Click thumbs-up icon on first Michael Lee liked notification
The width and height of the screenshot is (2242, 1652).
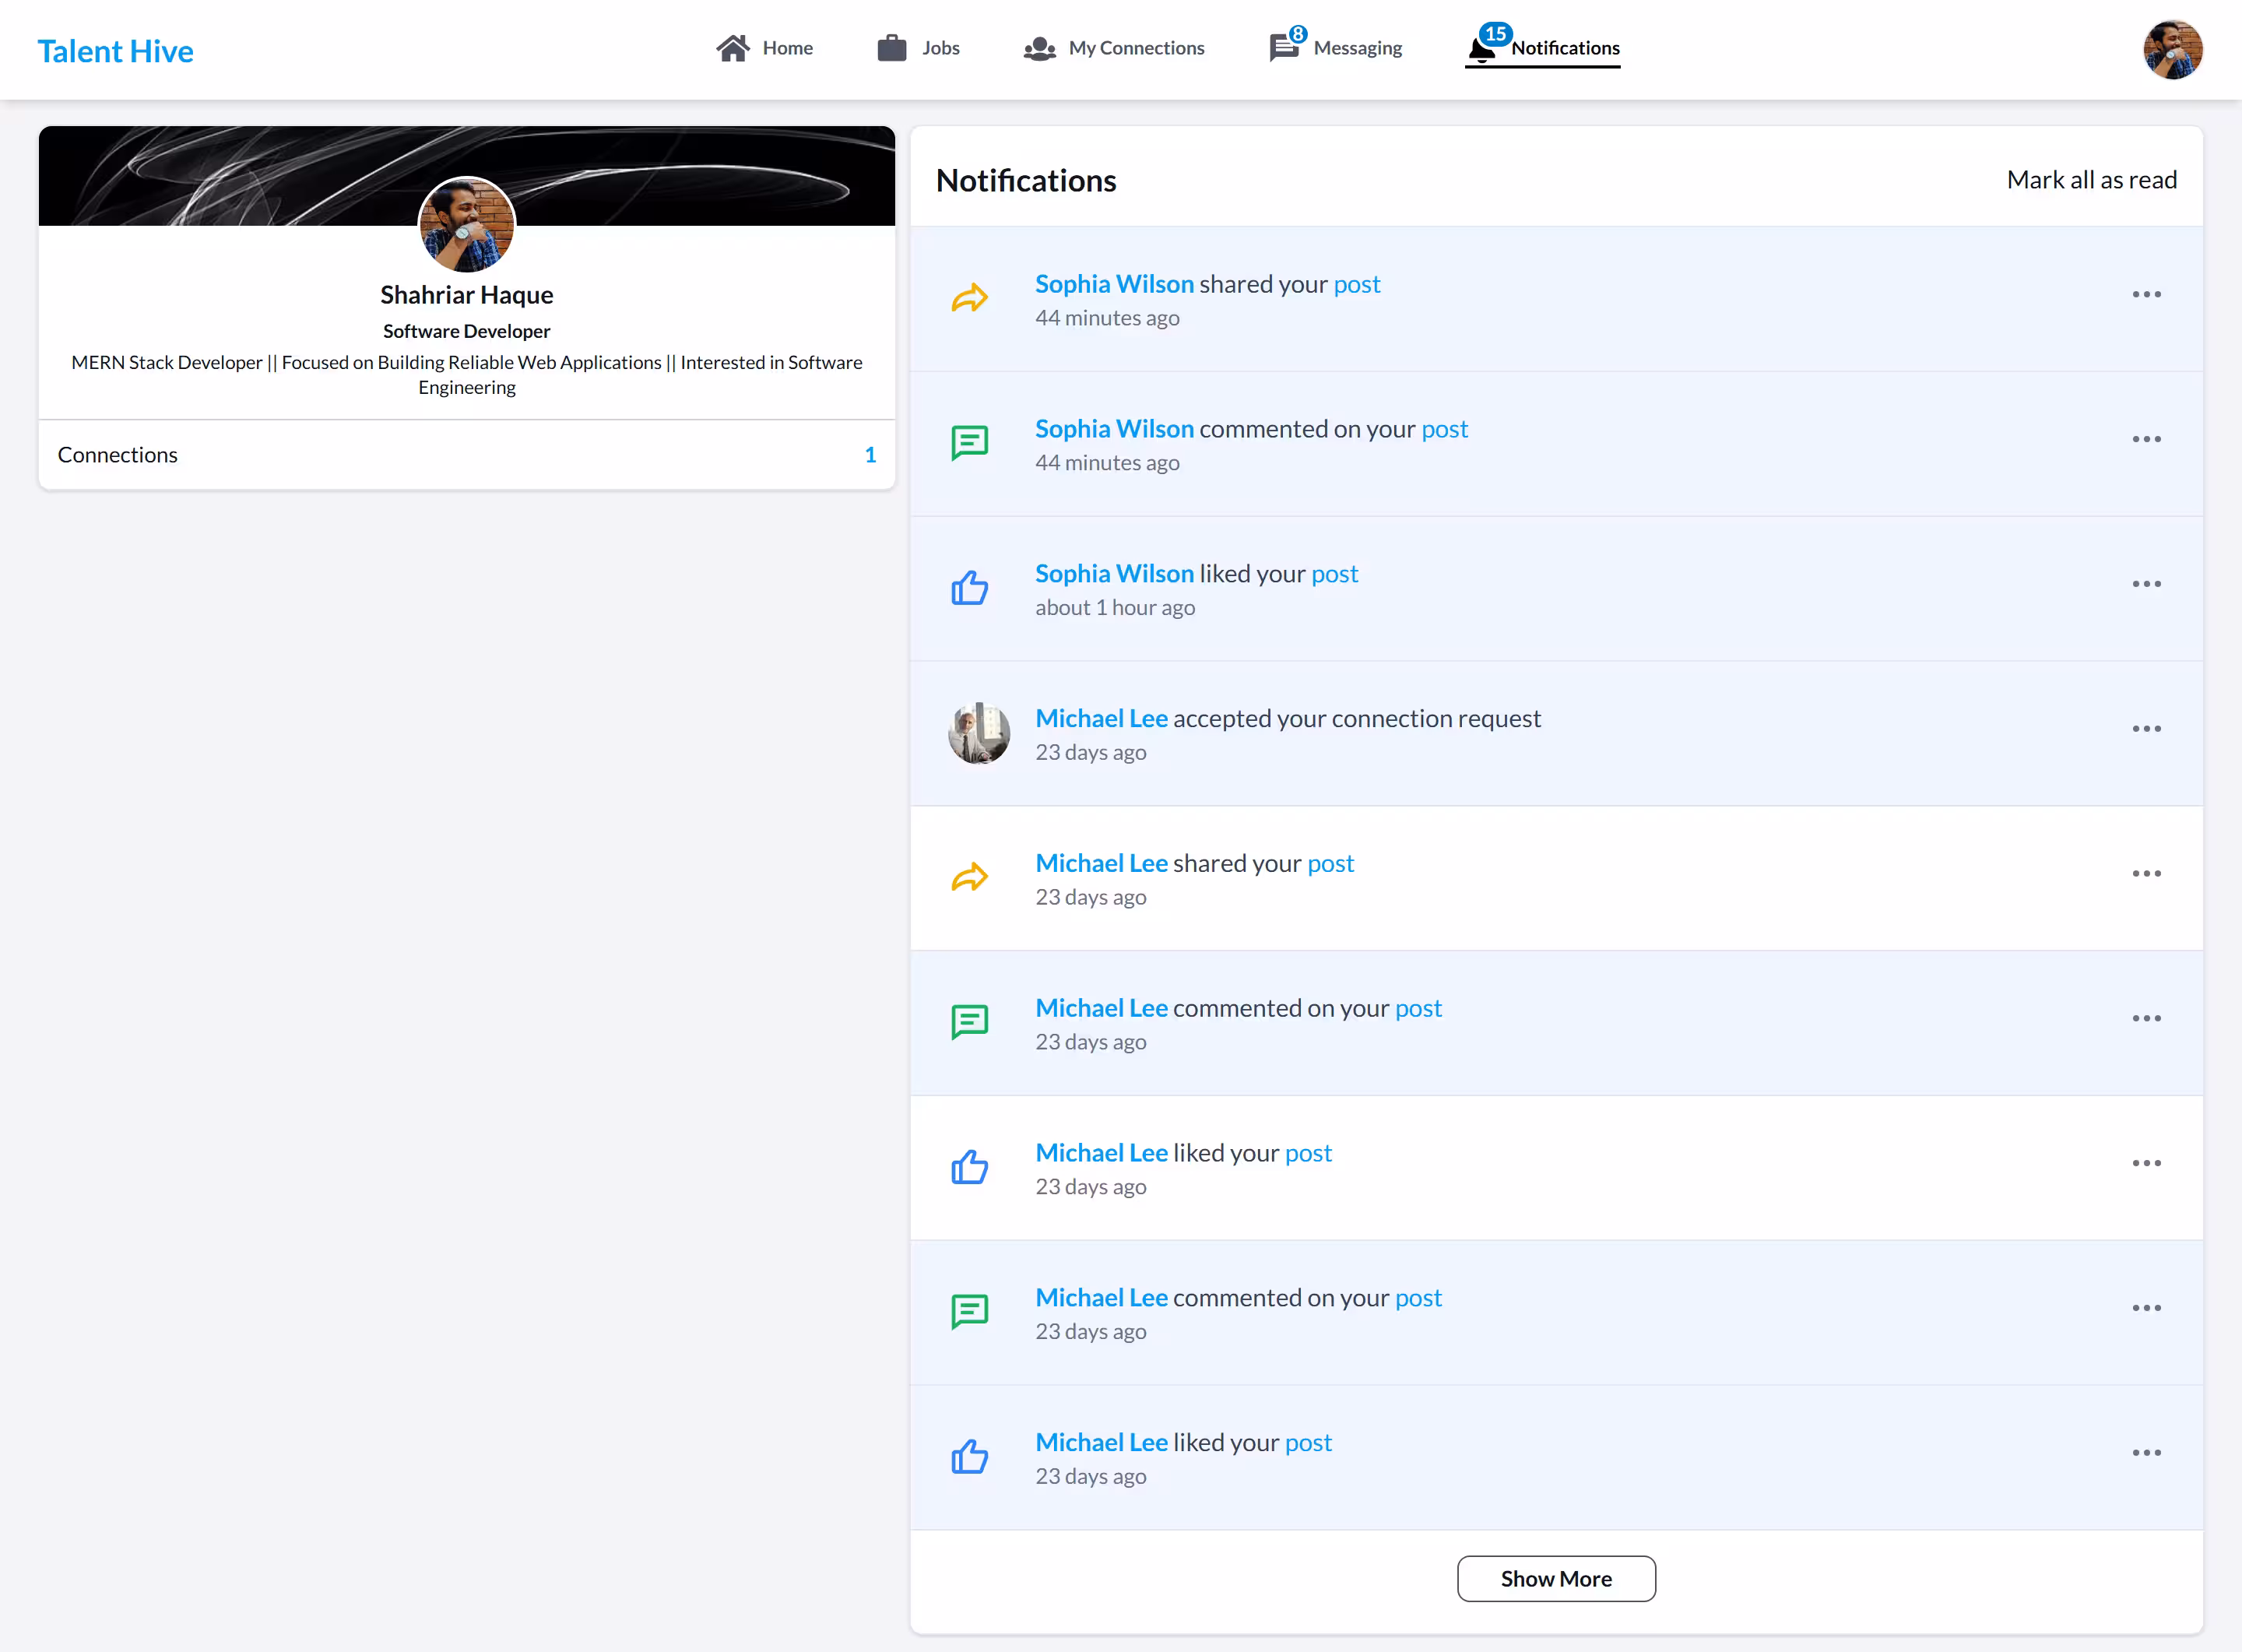coord(969,1166)
